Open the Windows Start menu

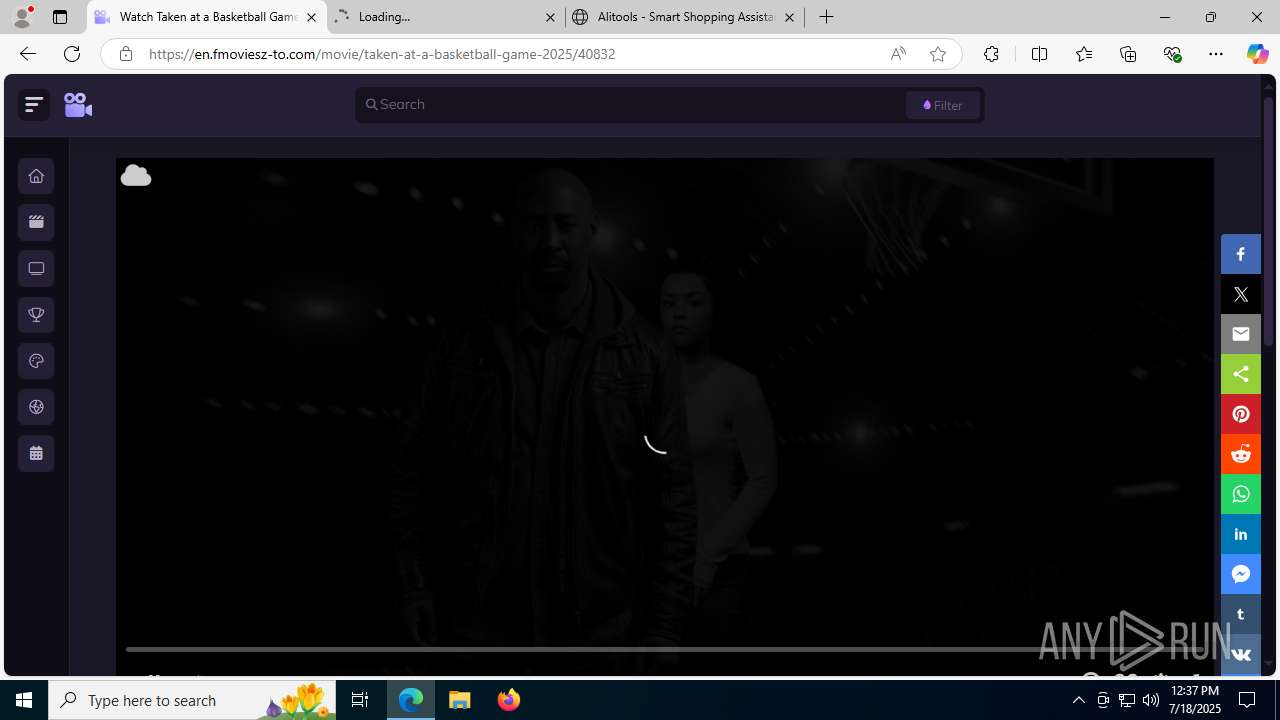24,700
